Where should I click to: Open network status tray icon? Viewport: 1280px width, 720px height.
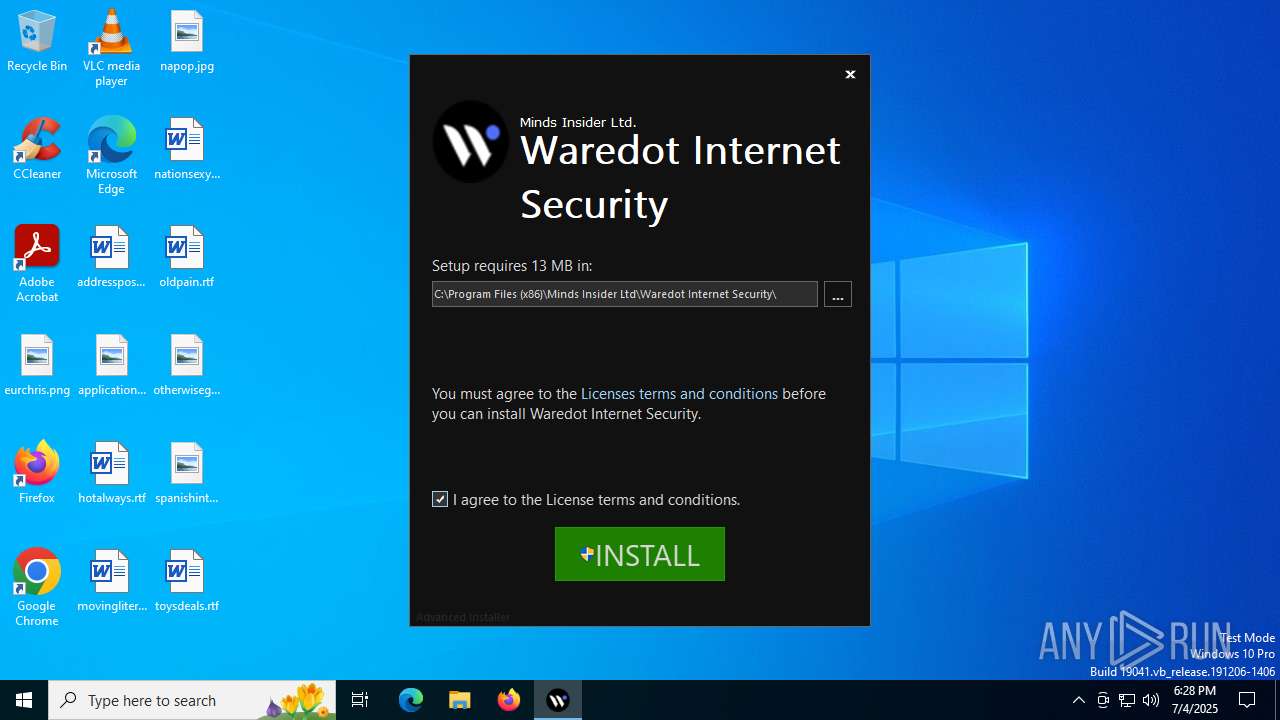(1127, 700)
